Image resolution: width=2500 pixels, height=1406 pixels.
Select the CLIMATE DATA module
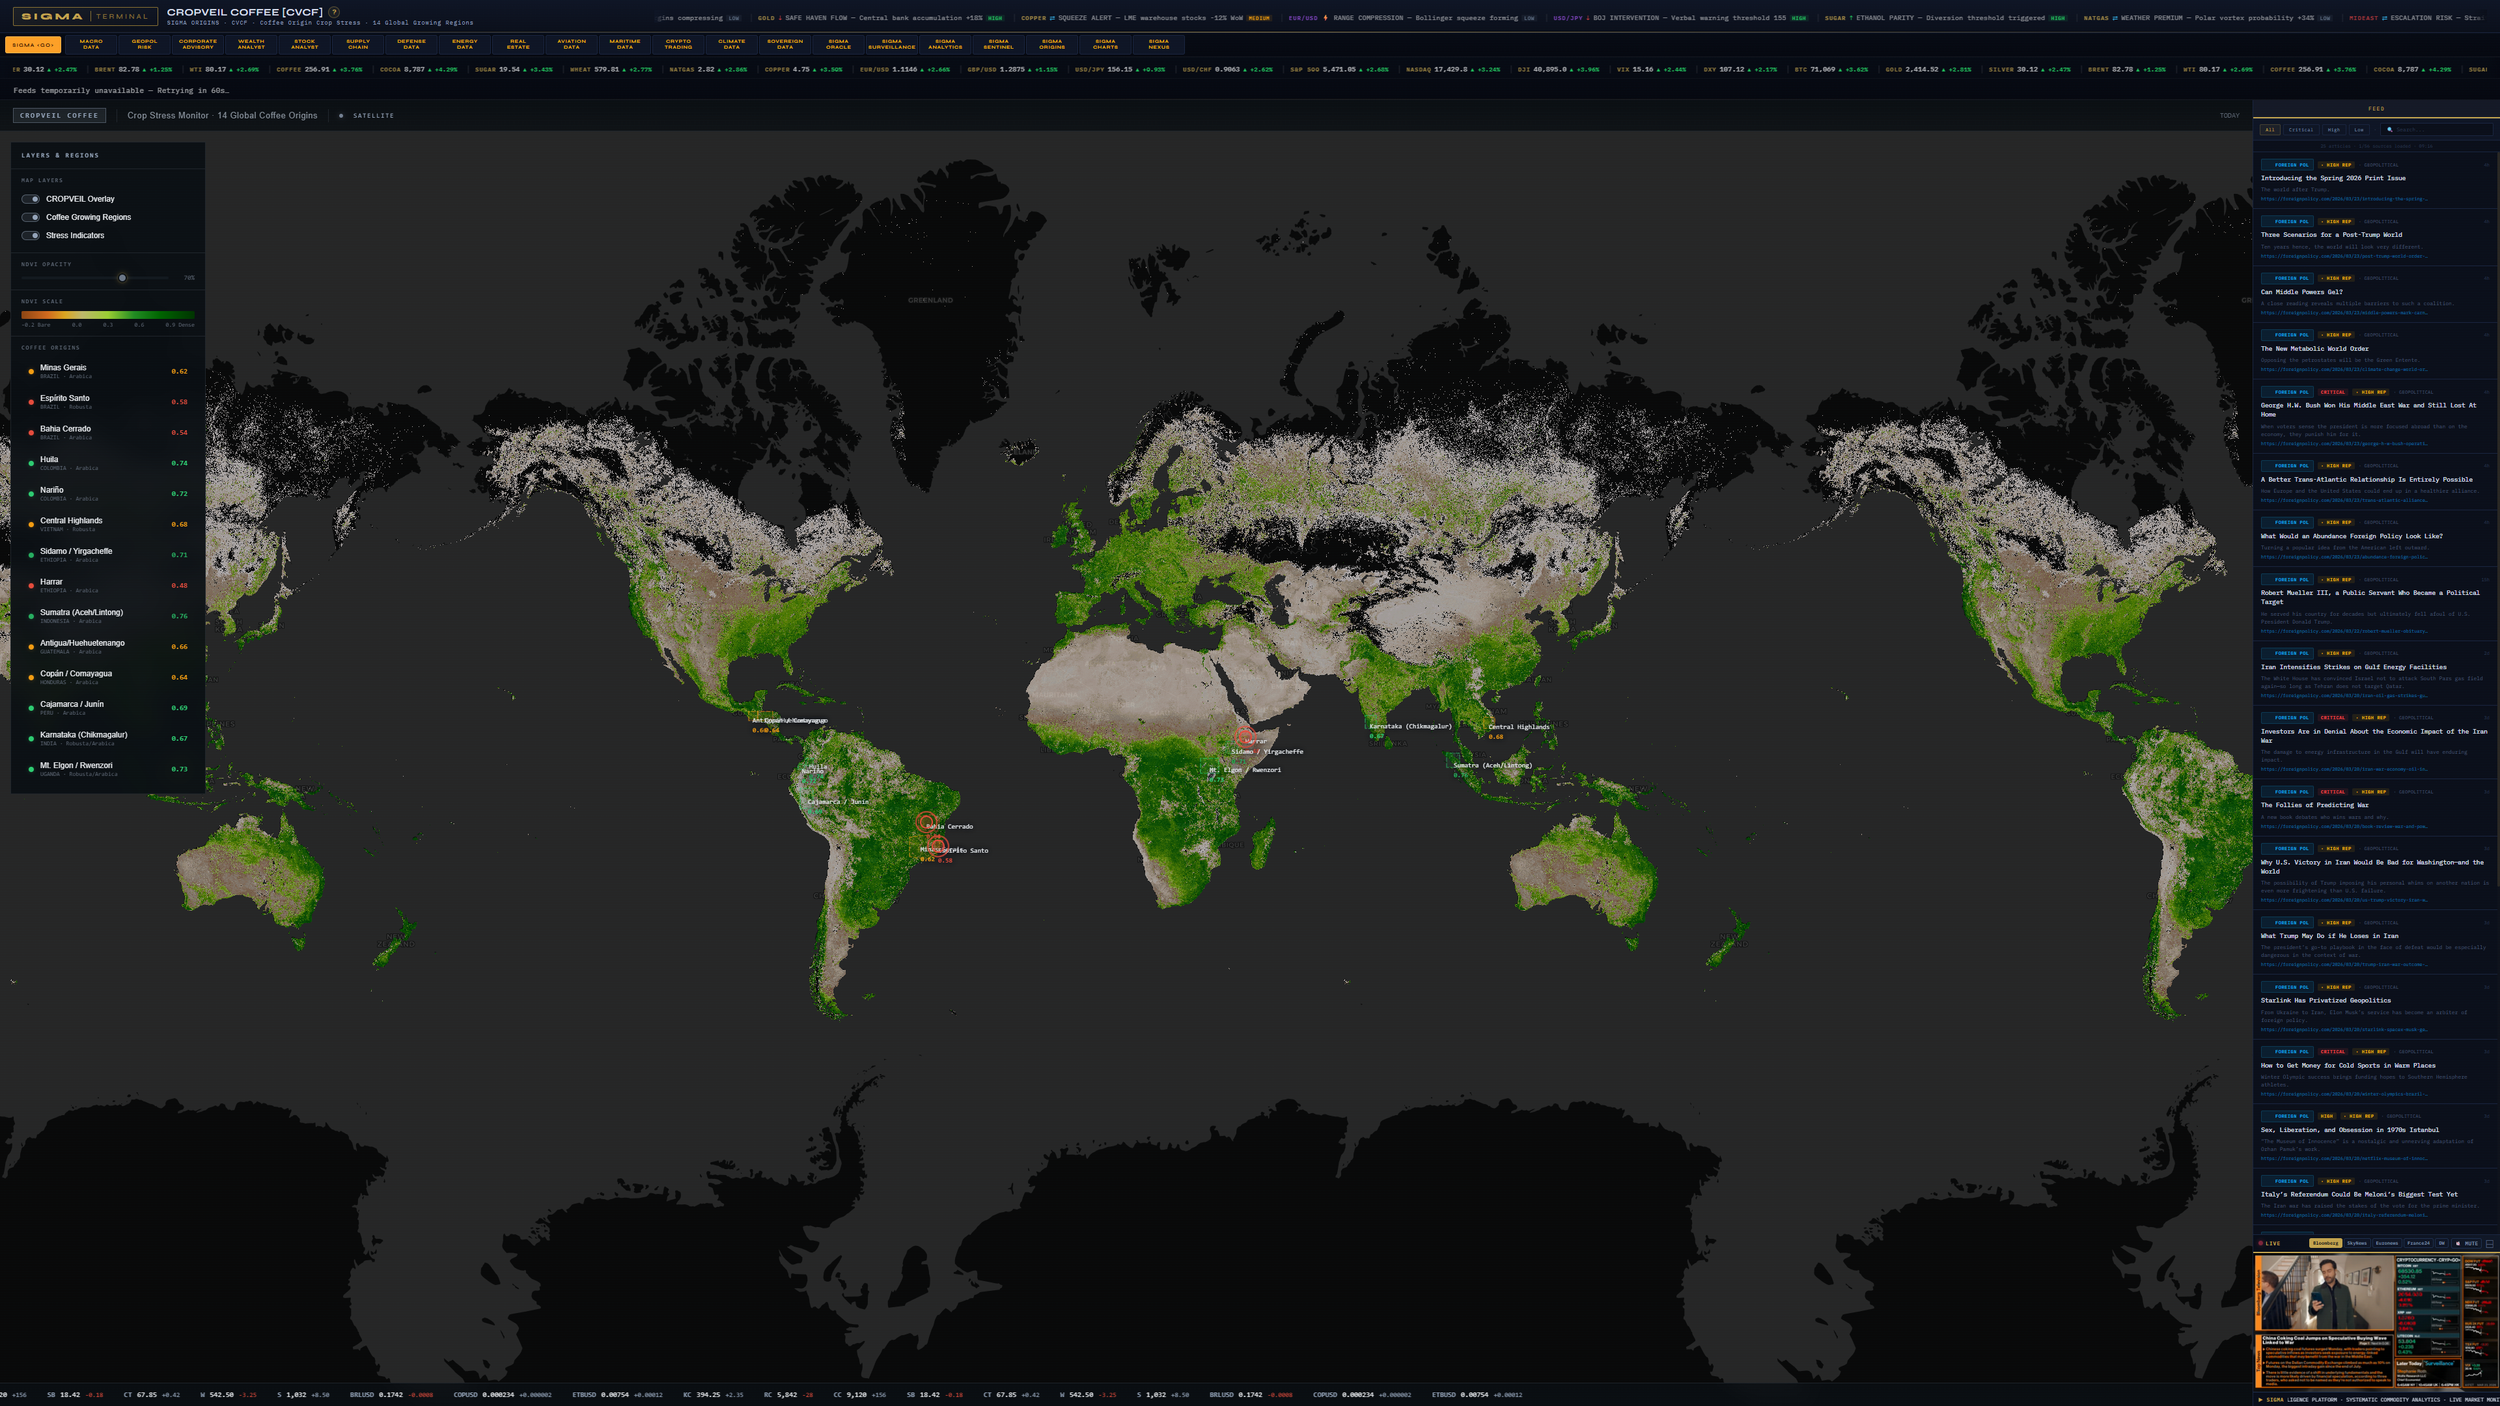tap(733, 44)
